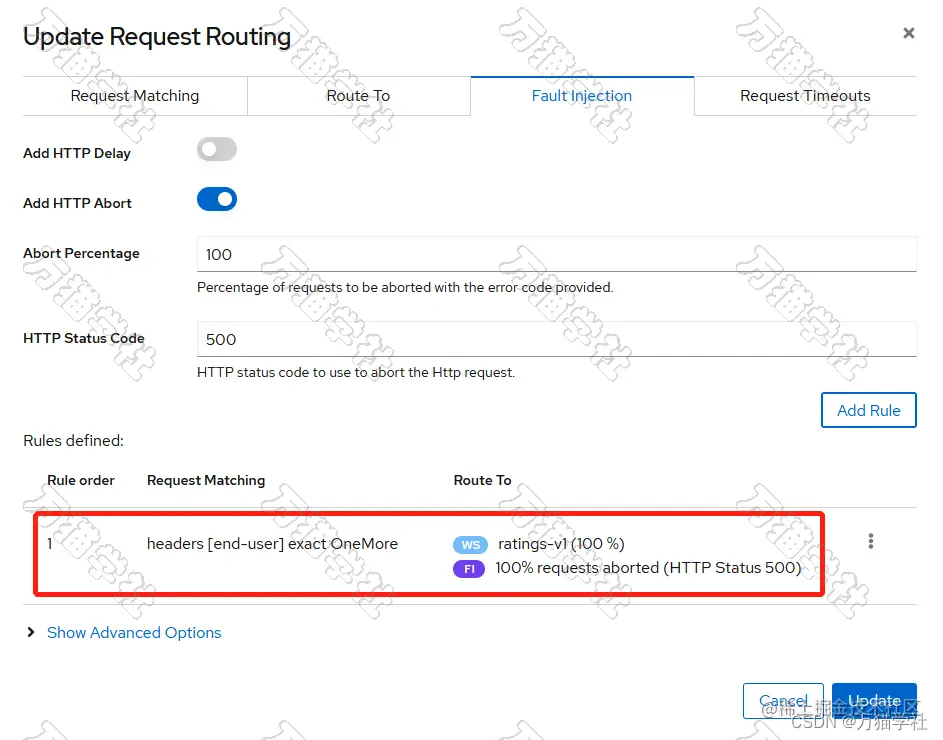
Task: Open the Show Advanced Options link
Action: [x=134, y=633]
